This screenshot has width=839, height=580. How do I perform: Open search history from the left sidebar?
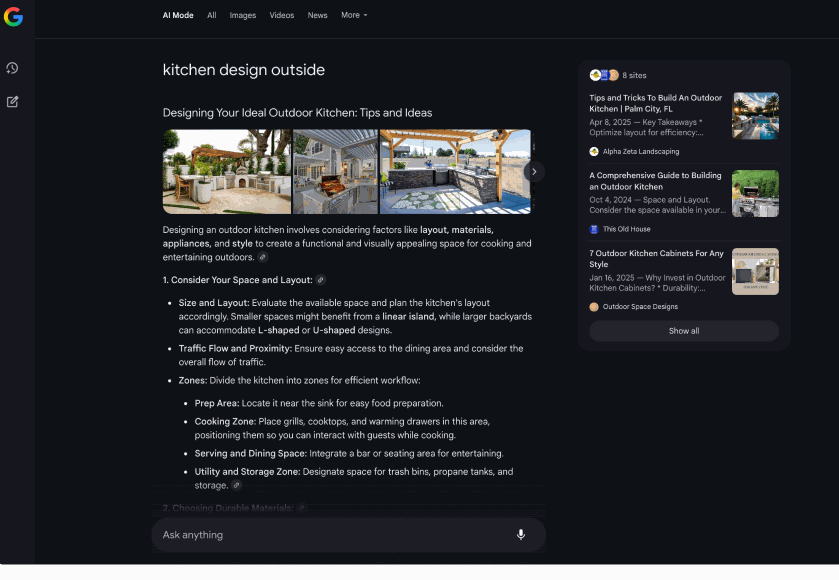coord(13,68)
